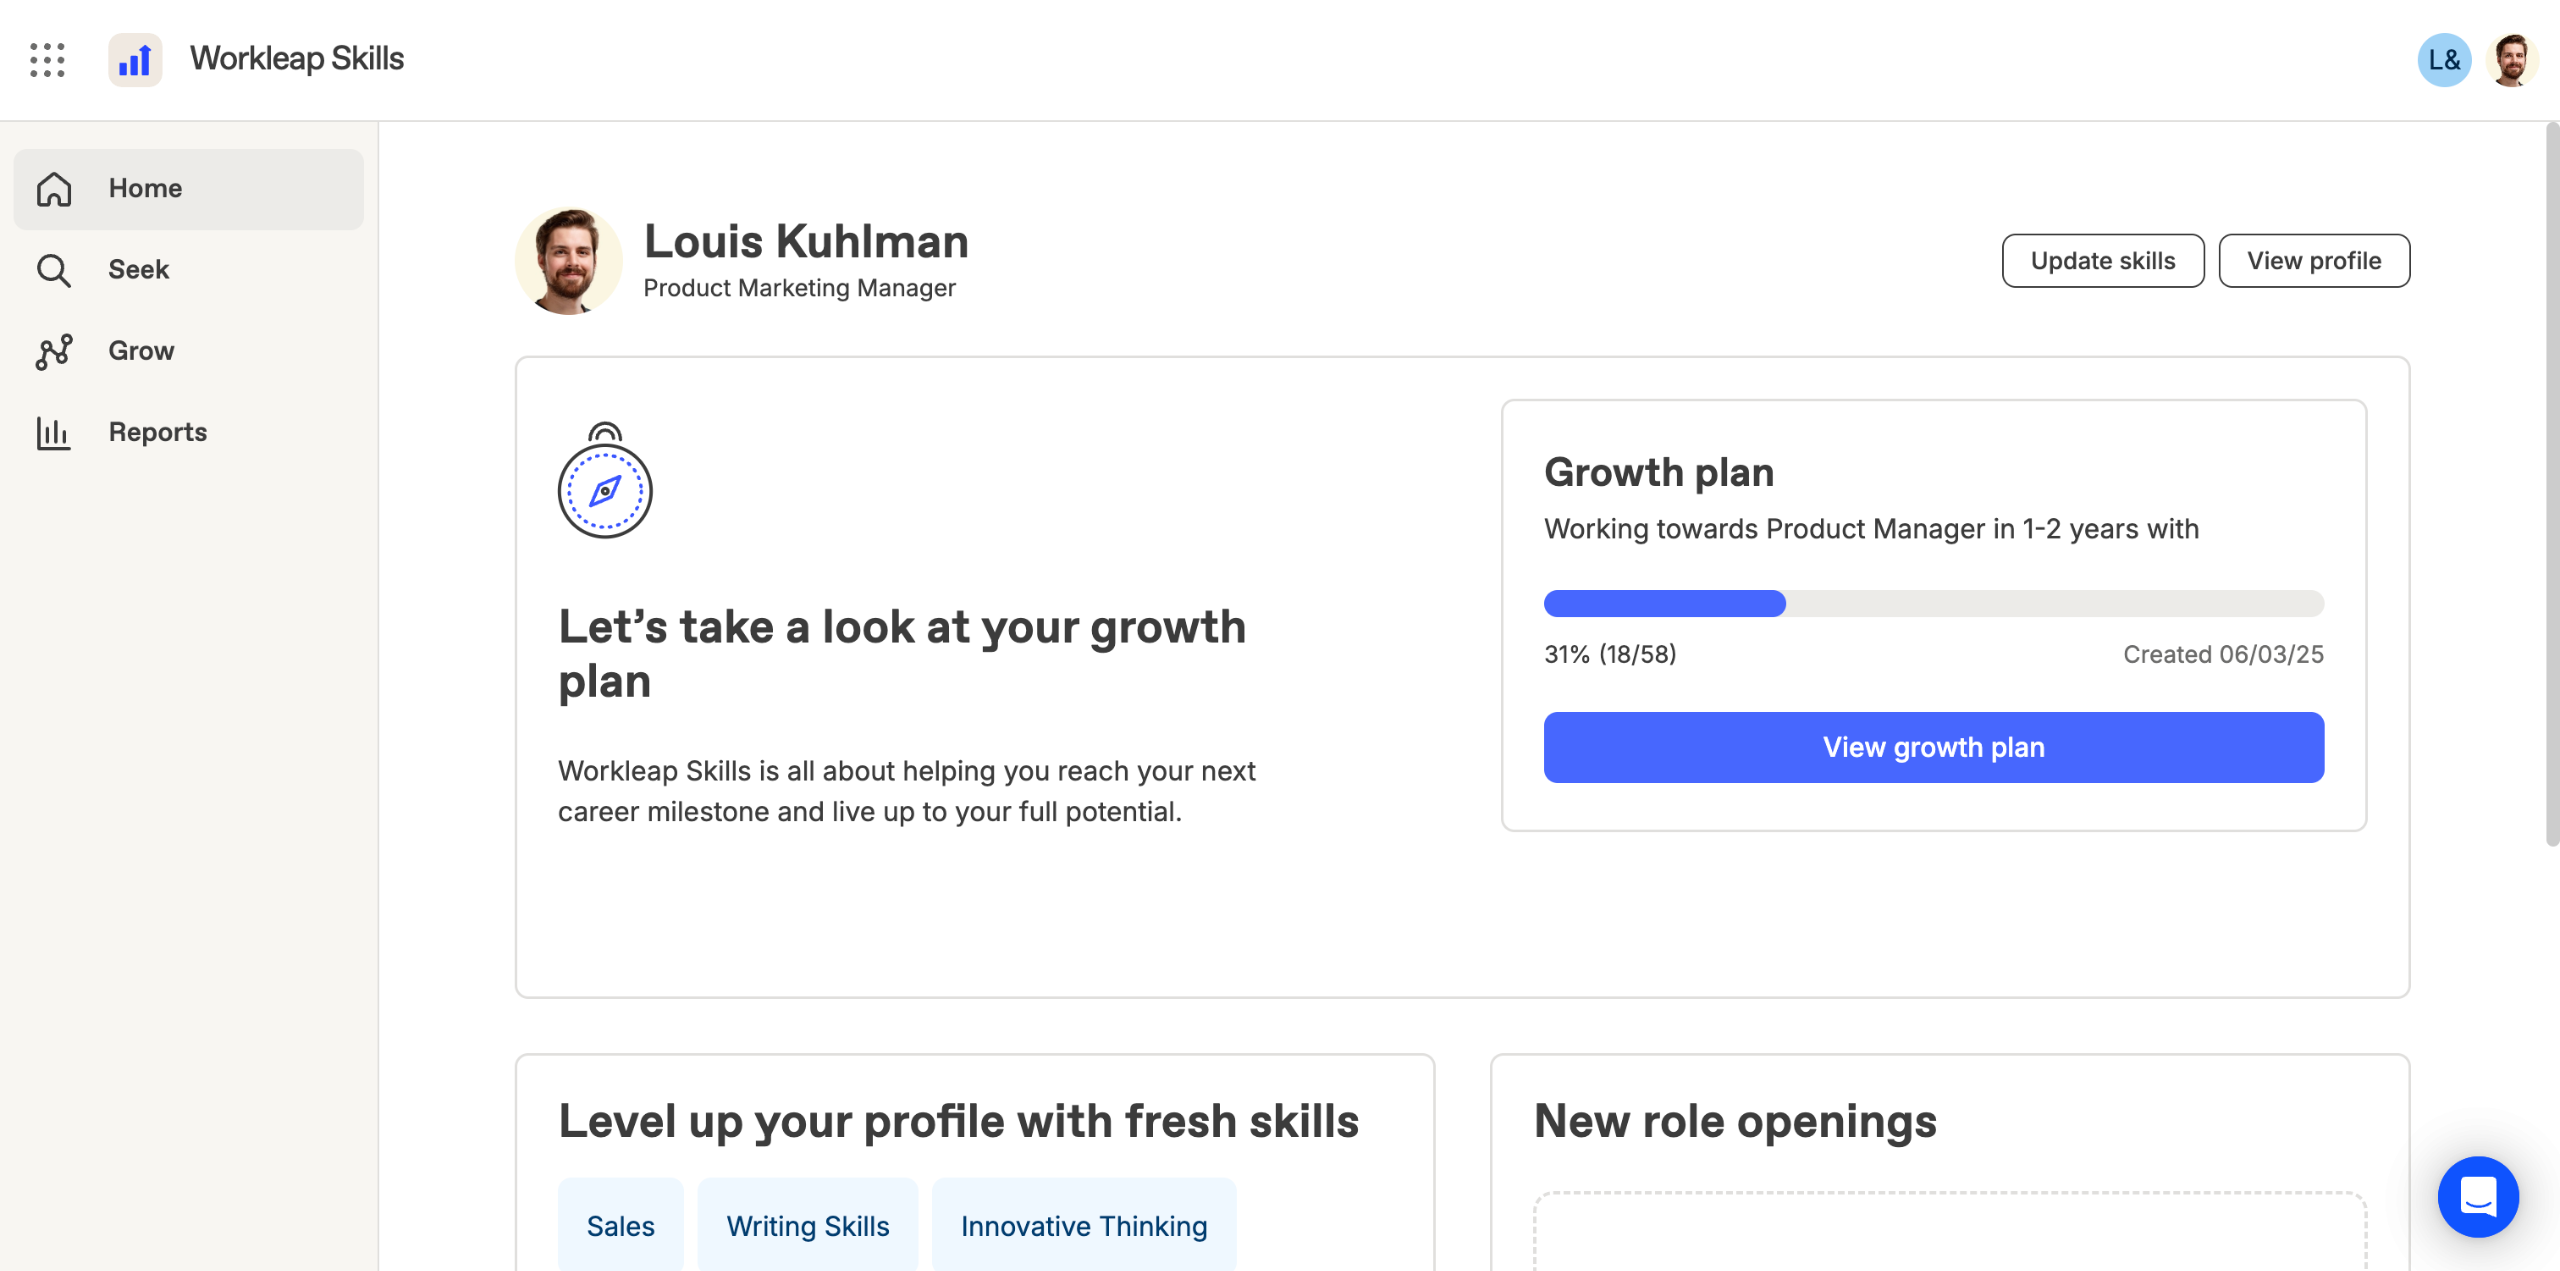
Task: Open the chat support bubble
Action: pos(2477,1196)
